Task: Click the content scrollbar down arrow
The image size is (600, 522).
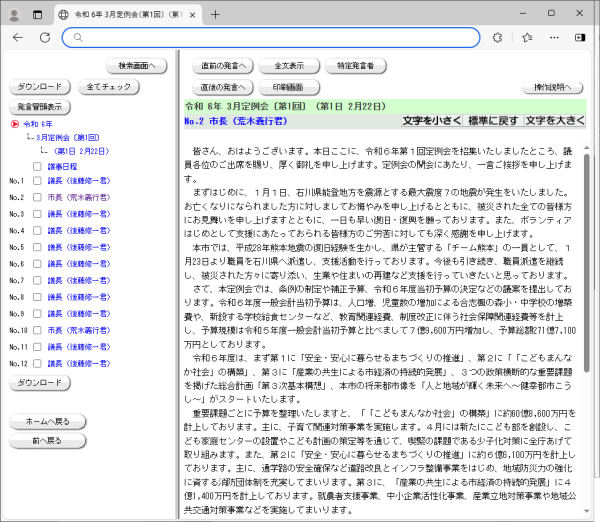Action: pyautogui.click(x=587, y=511)
